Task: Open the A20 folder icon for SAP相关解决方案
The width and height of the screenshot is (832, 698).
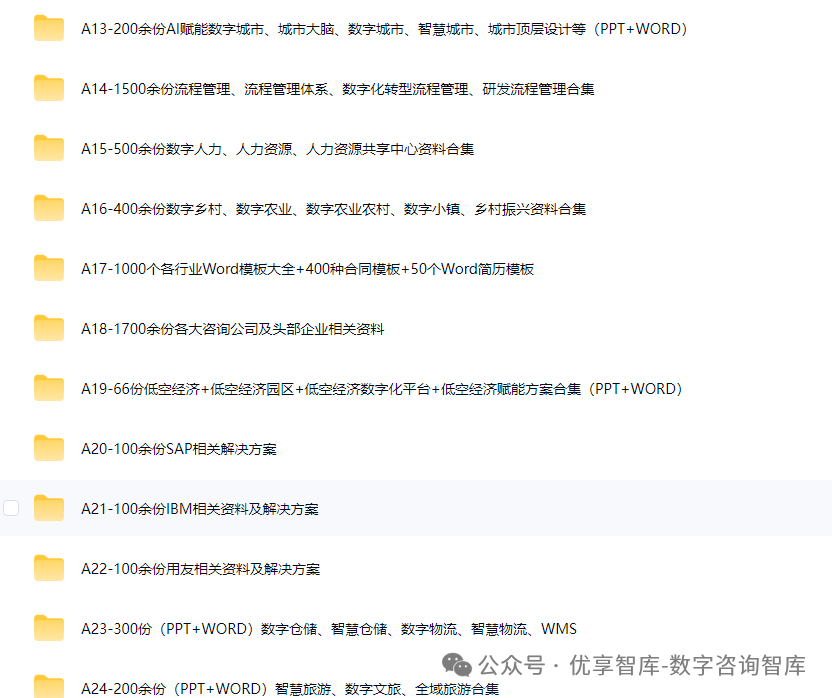Action: (49, 448)
